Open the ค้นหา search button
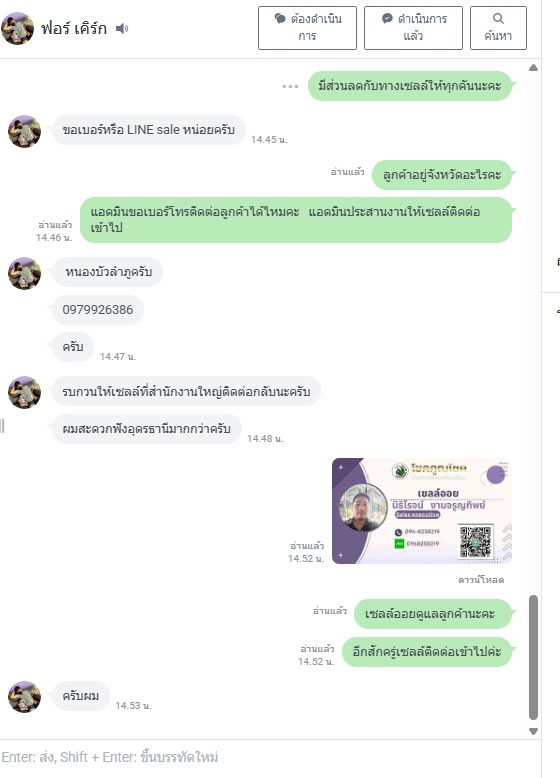 498,28
